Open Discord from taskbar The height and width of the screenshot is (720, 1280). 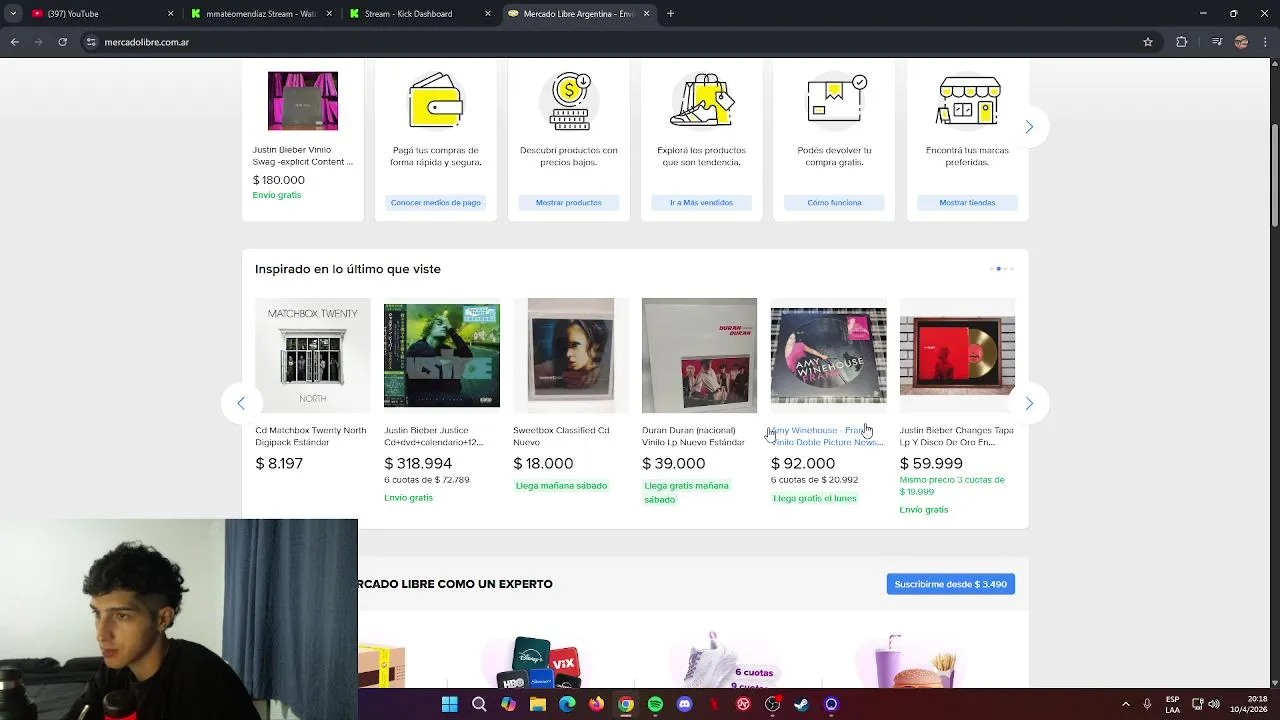pyautogui.click(x=684, y=704)
